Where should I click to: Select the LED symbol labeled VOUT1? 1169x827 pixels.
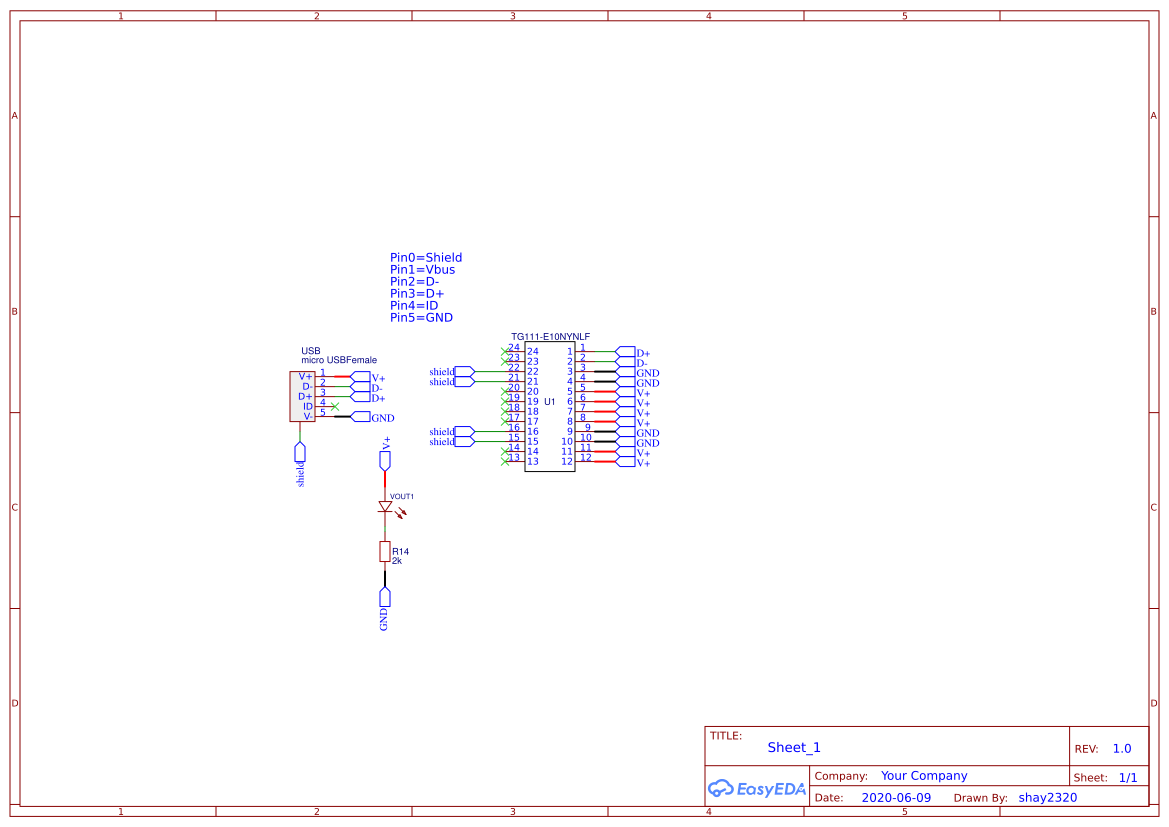[x=384, y=508]
